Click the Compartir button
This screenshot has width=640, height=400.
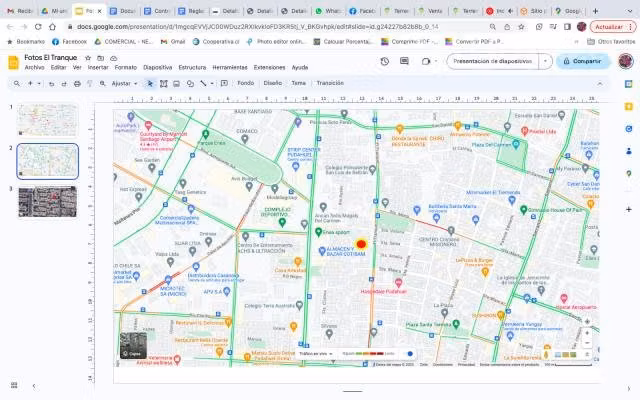pos(582,61)
